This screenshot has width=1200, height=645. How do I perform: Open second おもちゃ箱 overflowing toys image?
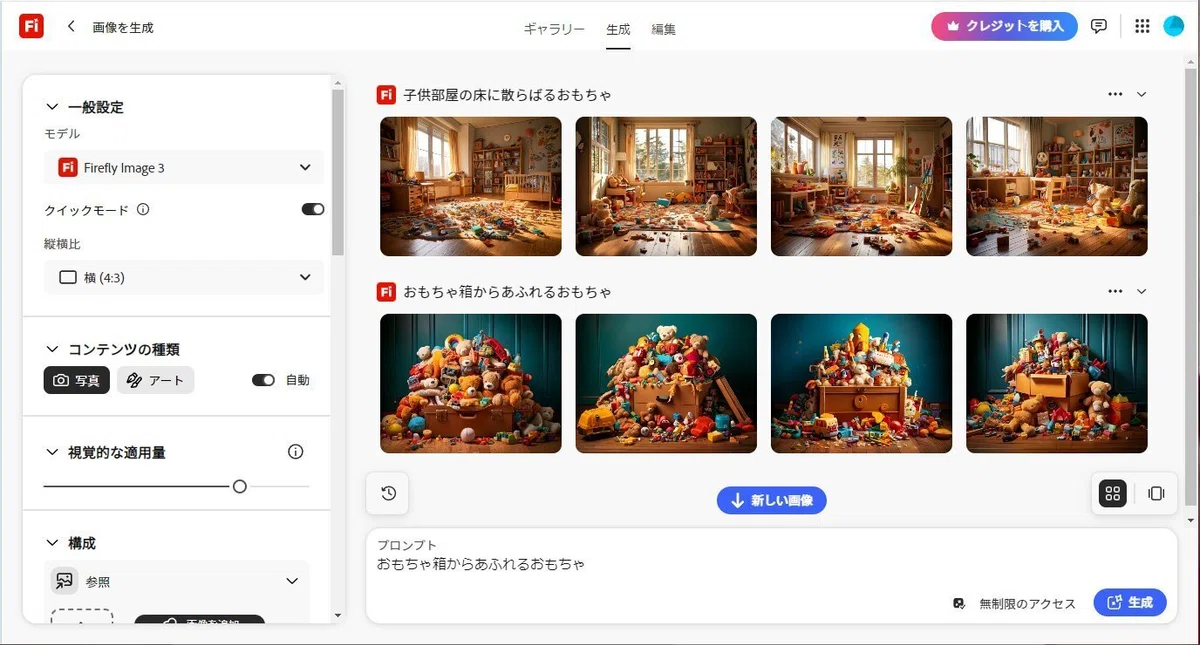point(666,383)
